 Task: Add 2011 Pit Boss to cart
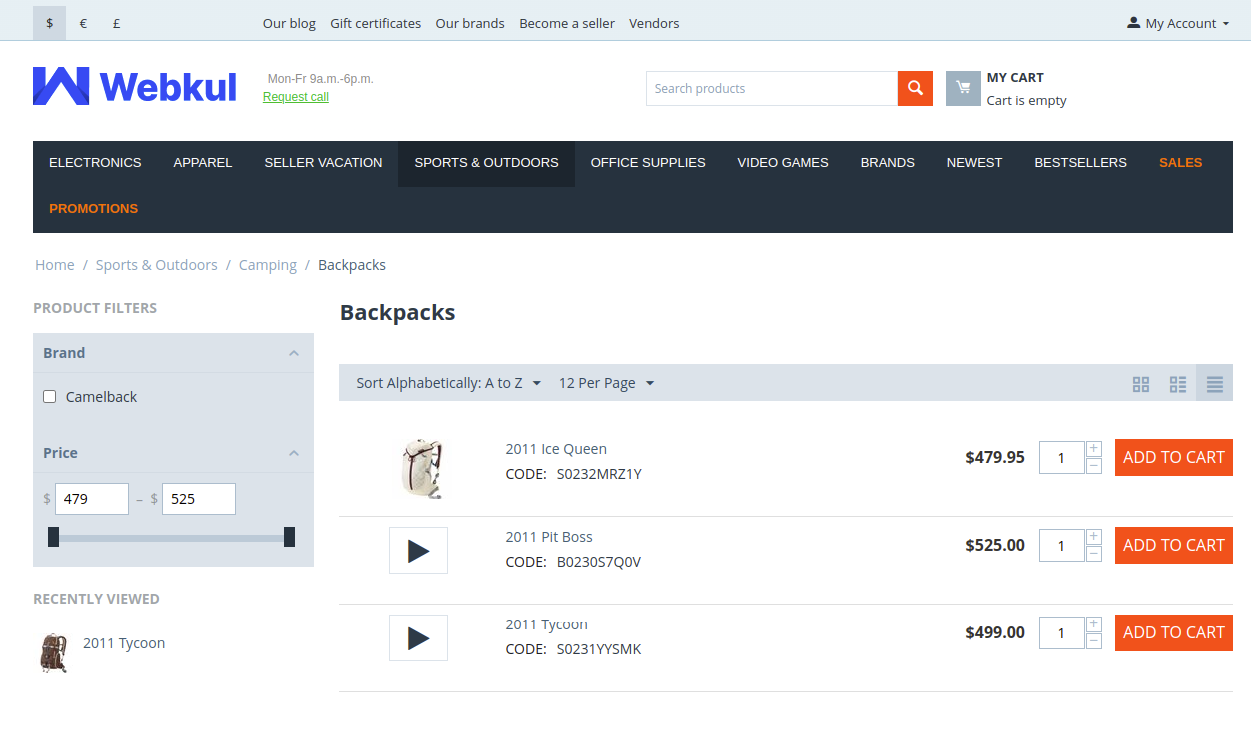click(1173, 545)
